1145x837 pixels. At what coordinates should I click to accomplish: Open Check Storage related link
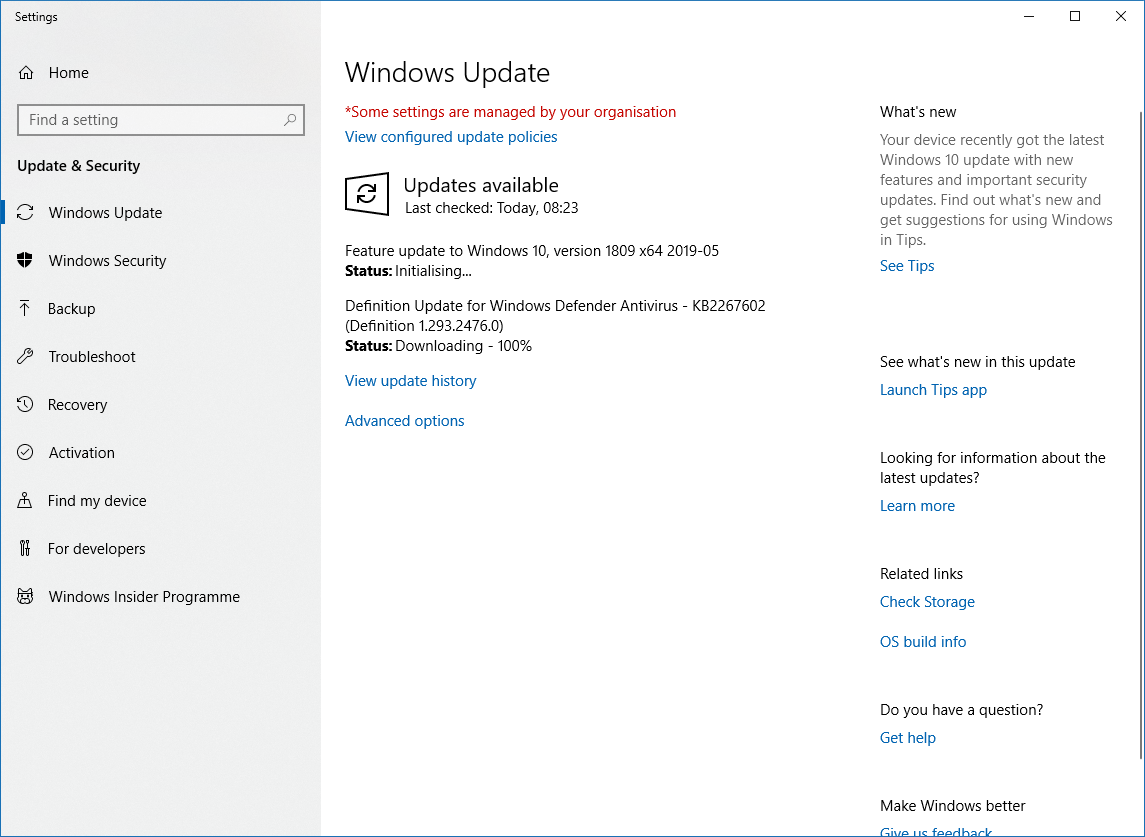coord(927,602)
